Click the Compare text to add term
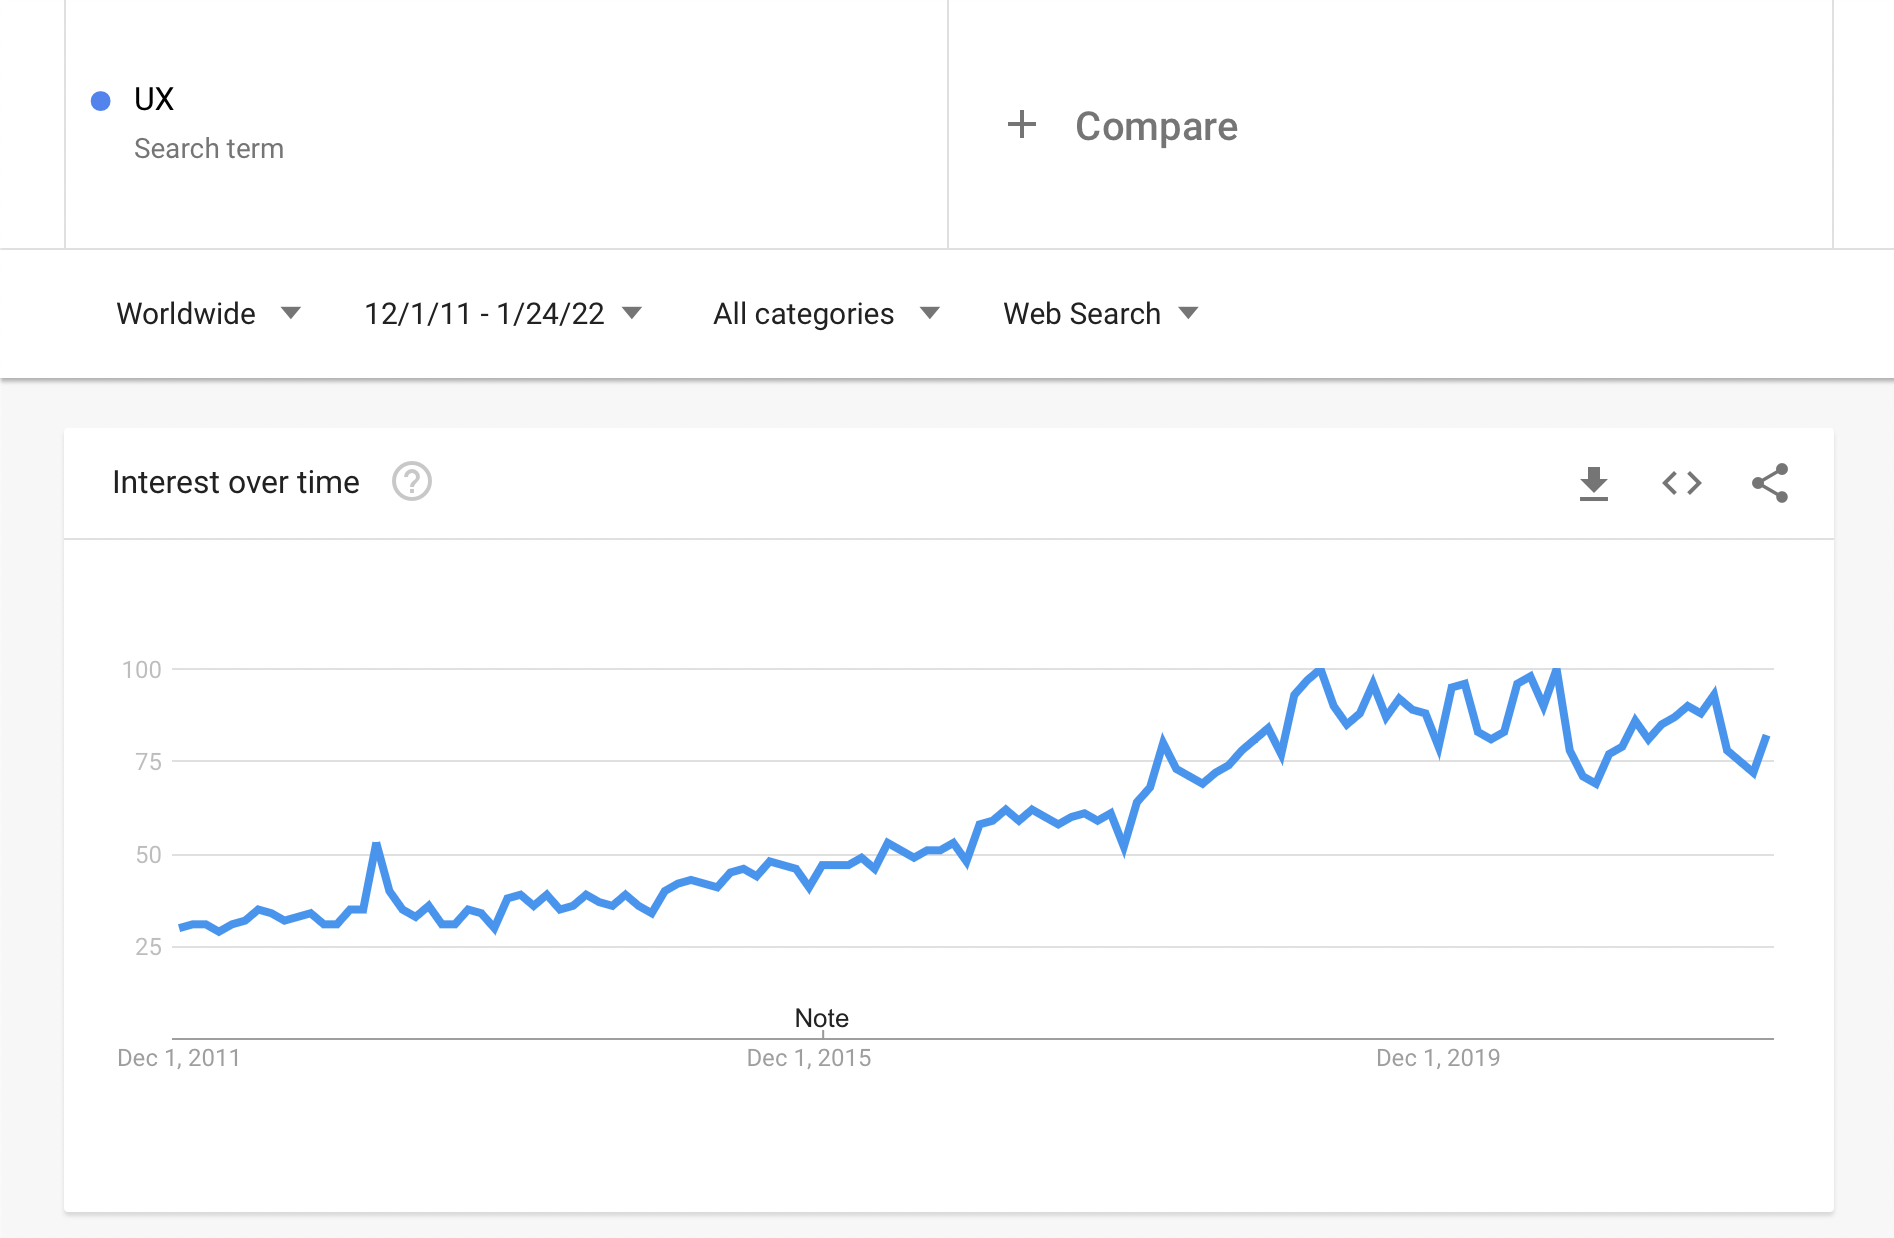This screenshot has height=1238, width=1894. pos(1156,126)
